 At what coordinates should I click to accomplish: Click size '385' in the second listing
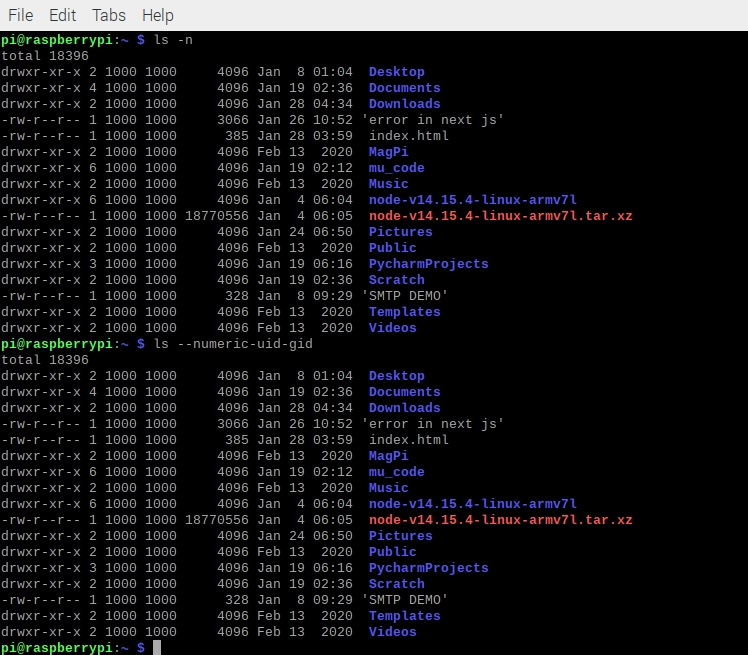point(237,440)
